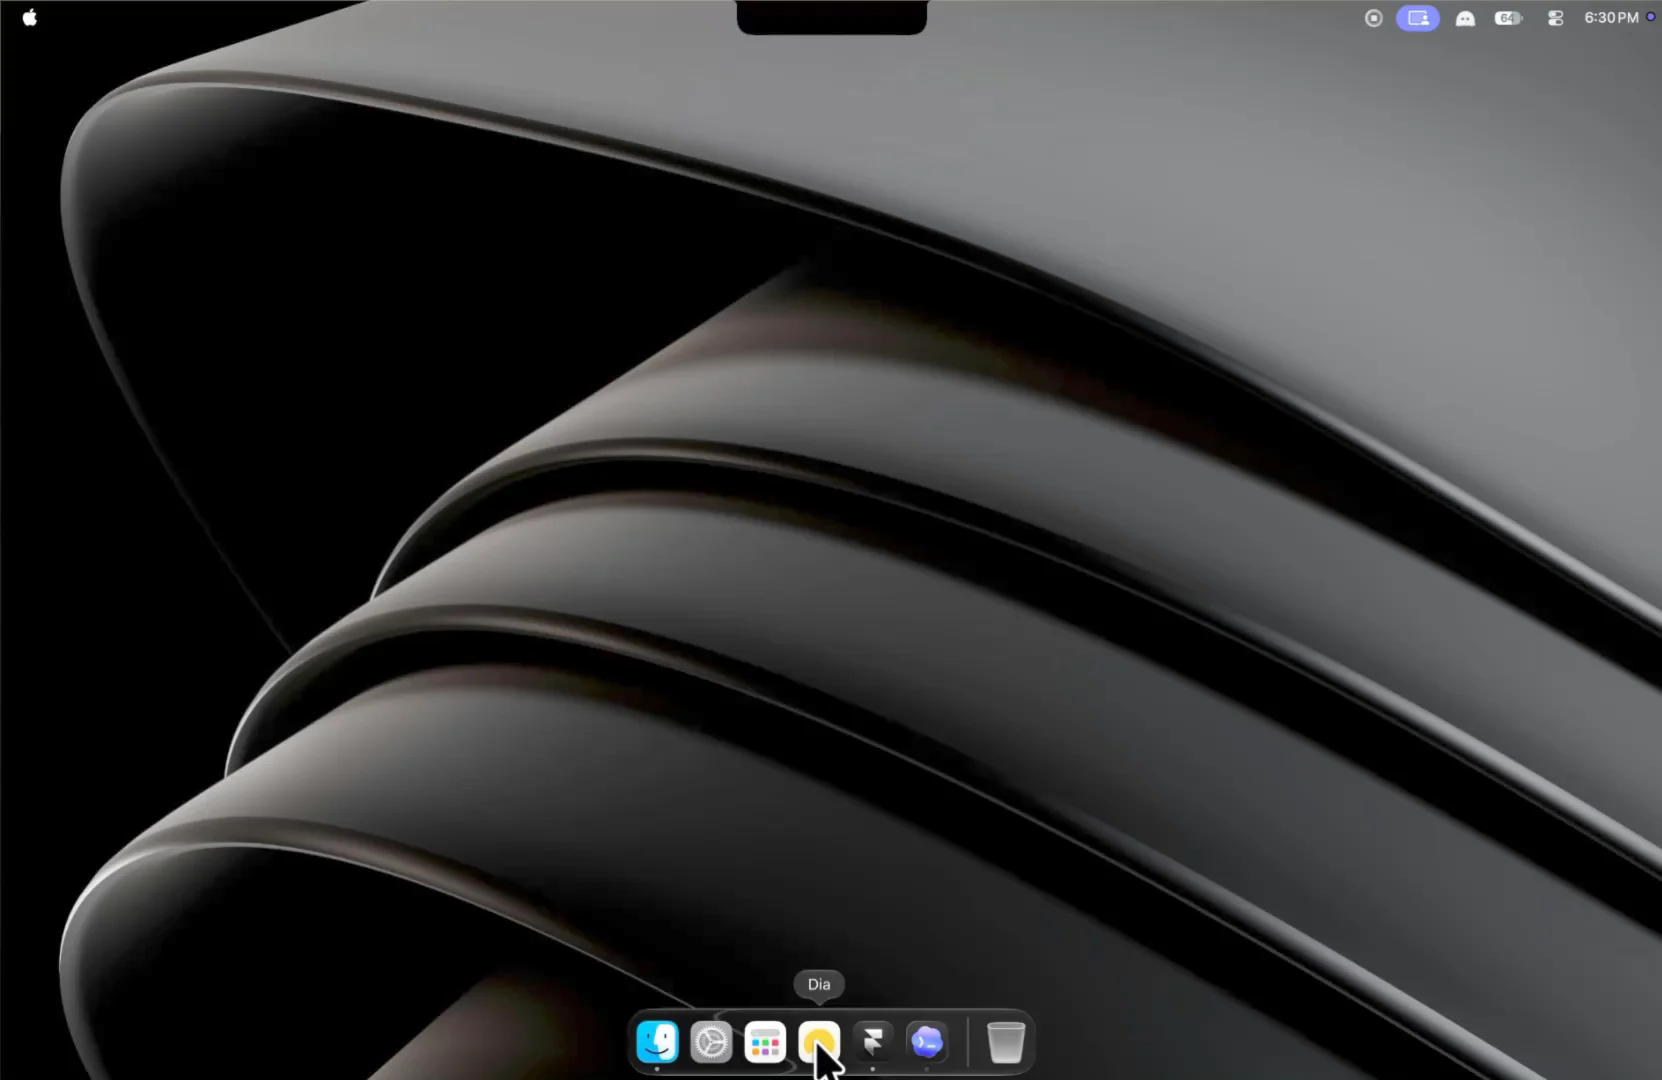1662x1080 pixels.
Task: Click the 6:30 PM clock
Action: 1611,18
